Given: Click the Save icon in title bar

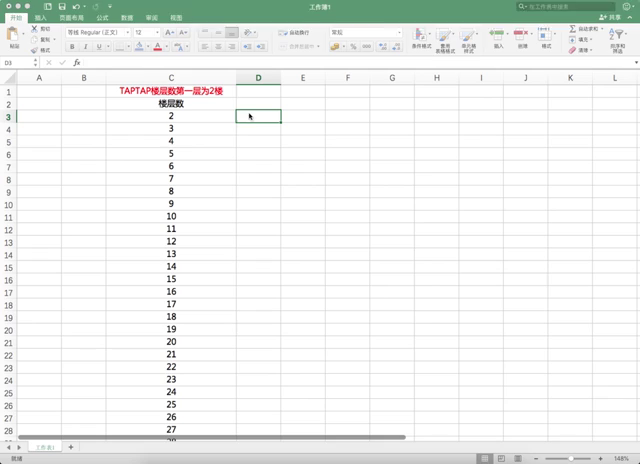Looking at the screenshot, I should [x=62, y=6].
